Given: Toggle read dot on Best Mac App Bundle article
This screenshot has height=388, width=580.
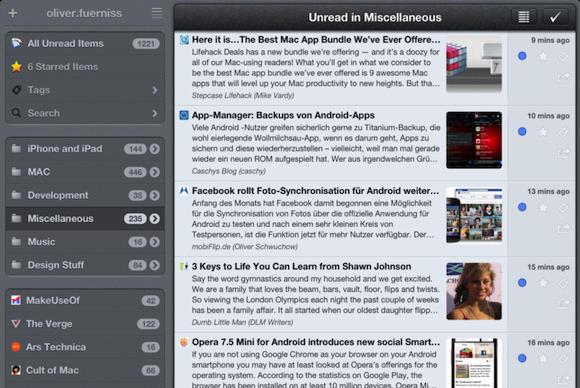Looking at the screenshot, I should click(522, 56).
